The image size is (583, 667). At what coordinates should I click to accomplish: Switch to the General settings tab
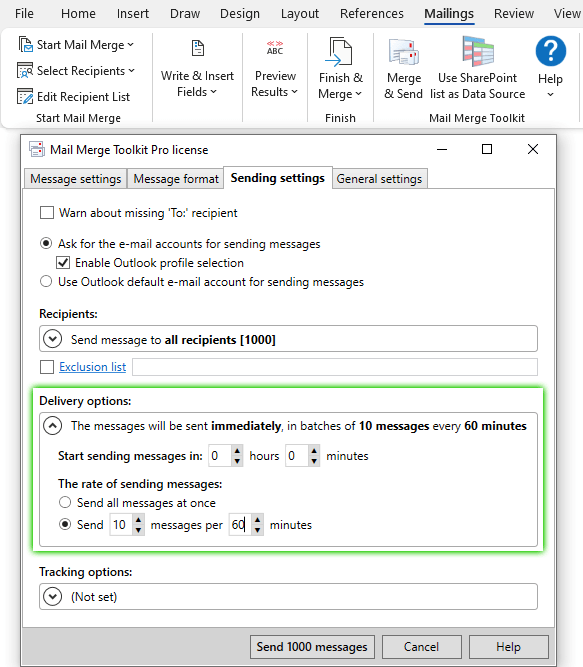point(379,179)
